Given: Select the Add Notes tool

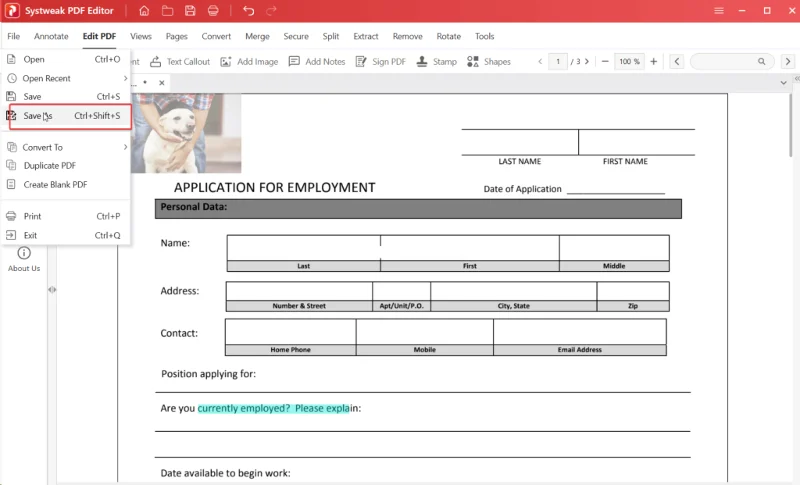Looking at the screenshot, I should click(317, 62).
